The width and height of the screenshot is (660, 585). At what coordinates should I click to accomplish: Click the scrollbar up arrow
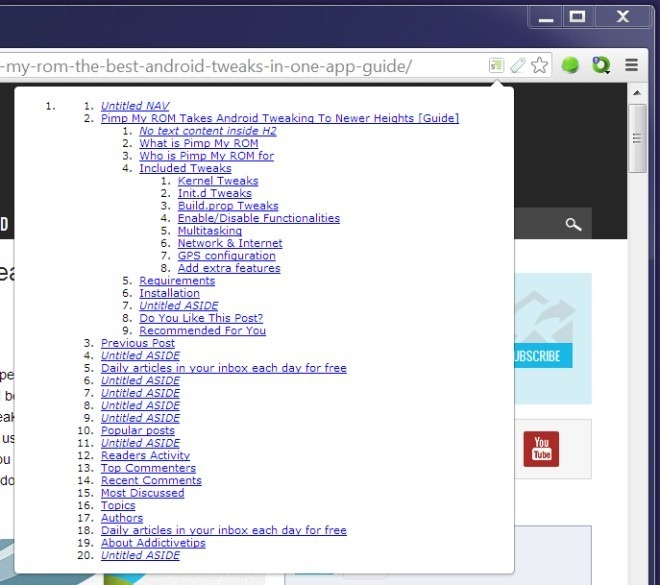pos(637,93)
